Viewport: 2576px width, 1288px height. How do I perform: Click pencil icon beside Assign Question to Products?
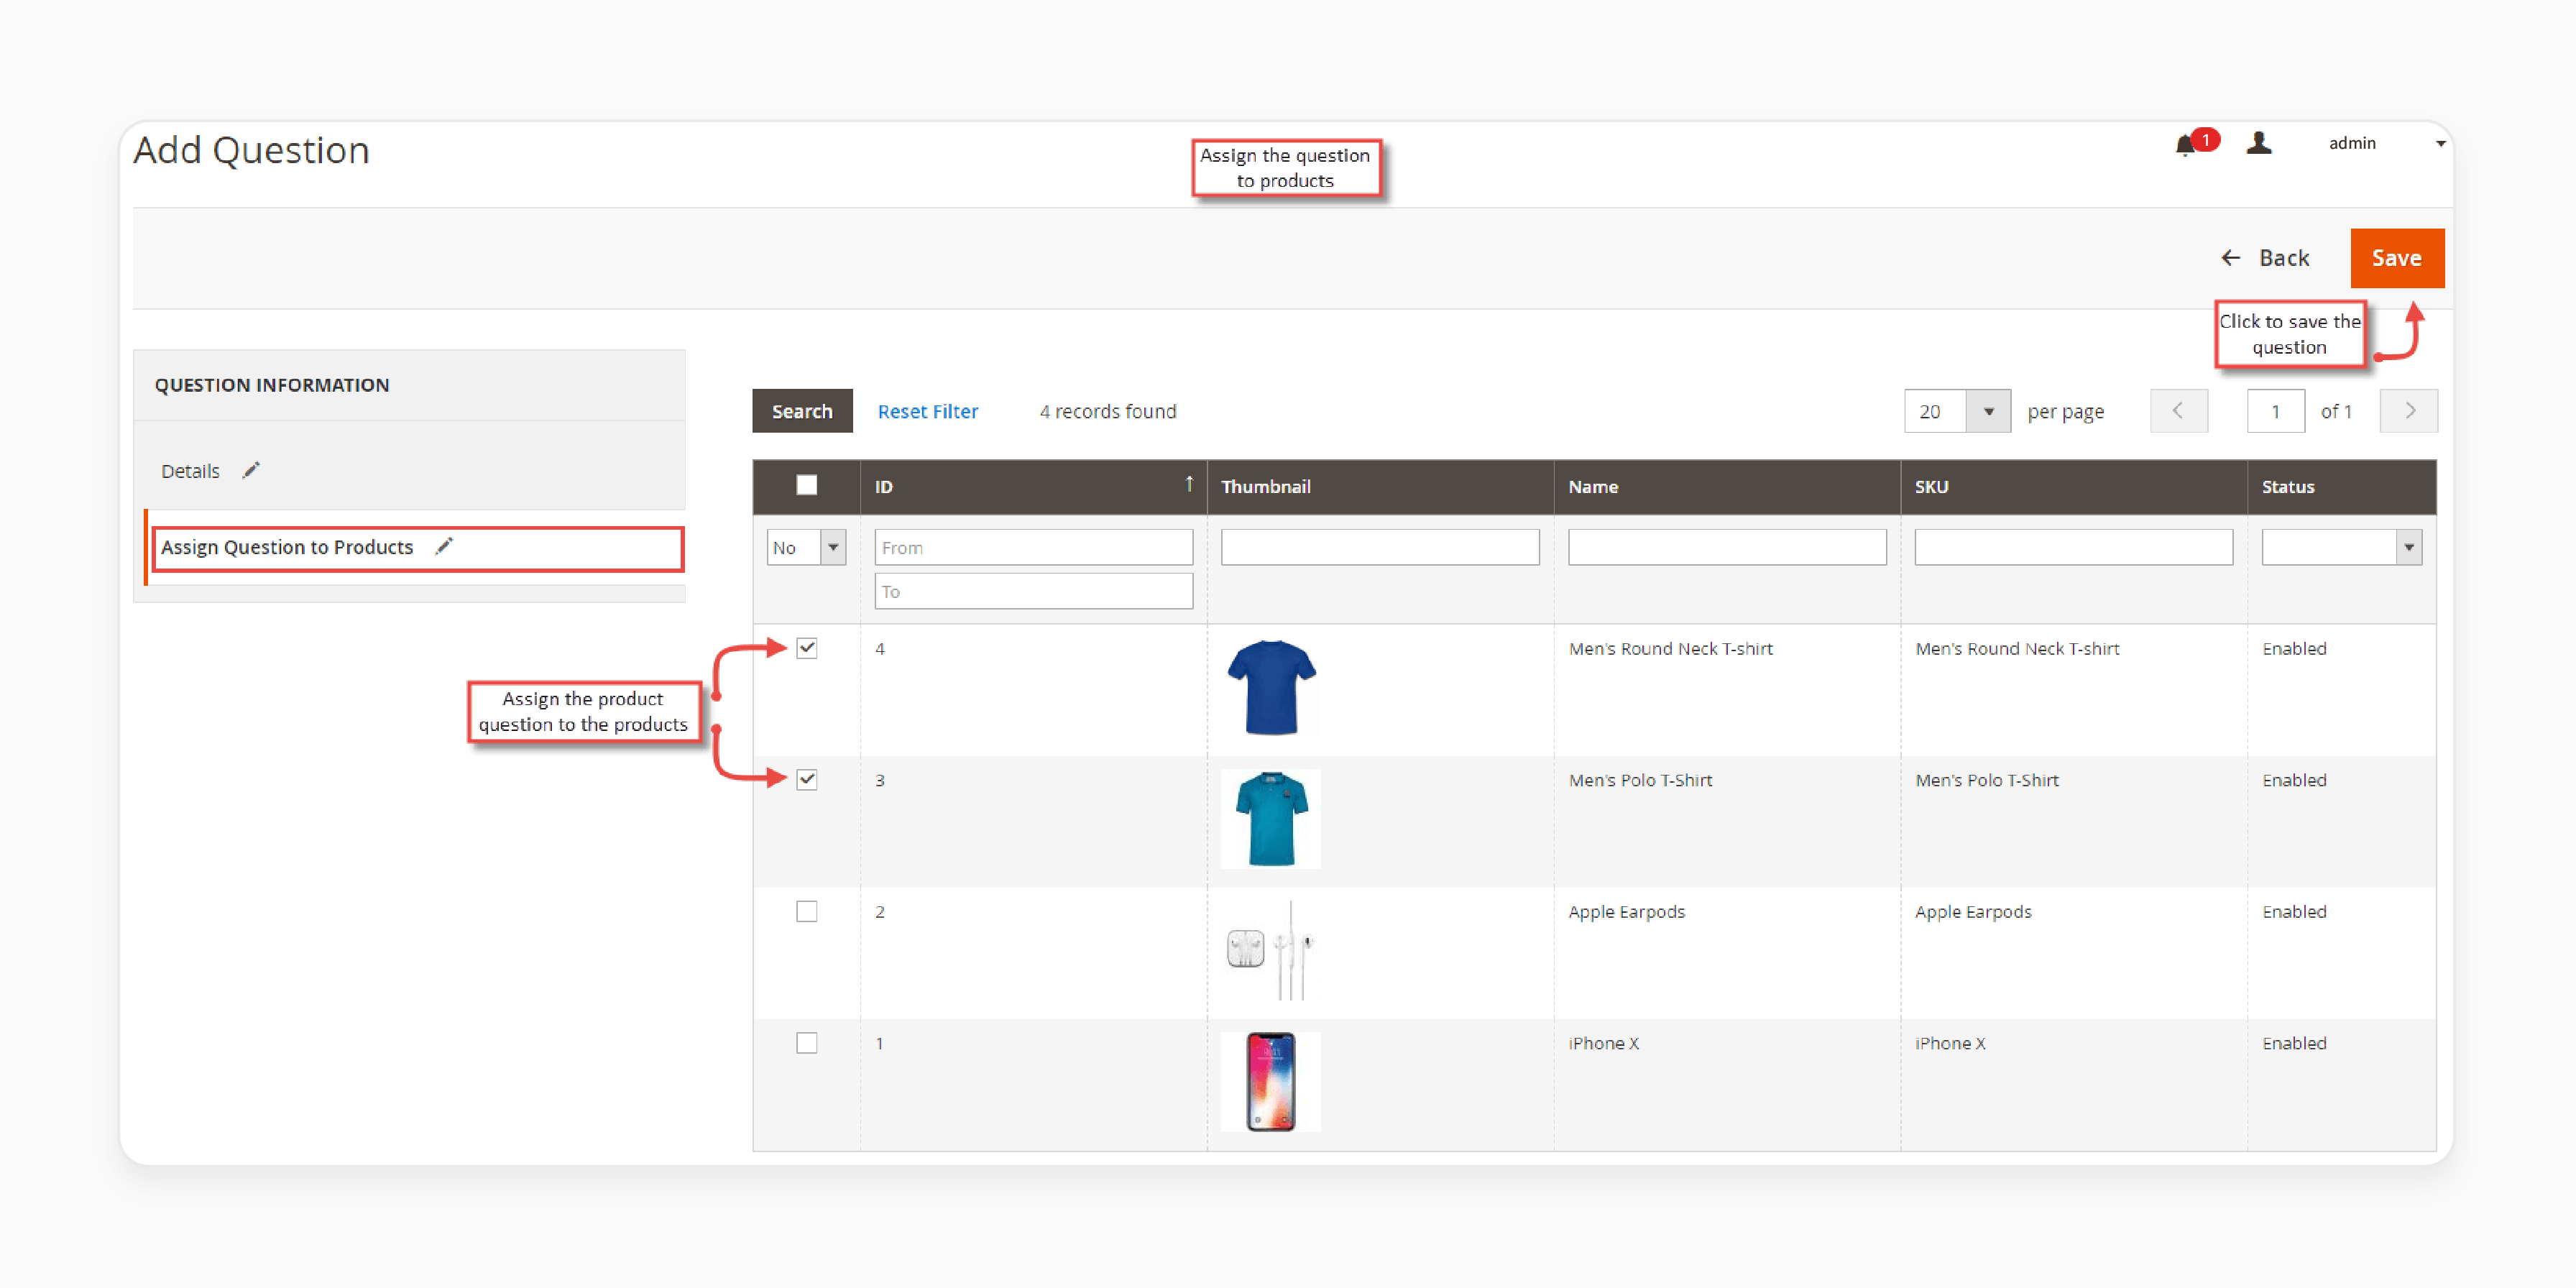(x=444, y=546)
